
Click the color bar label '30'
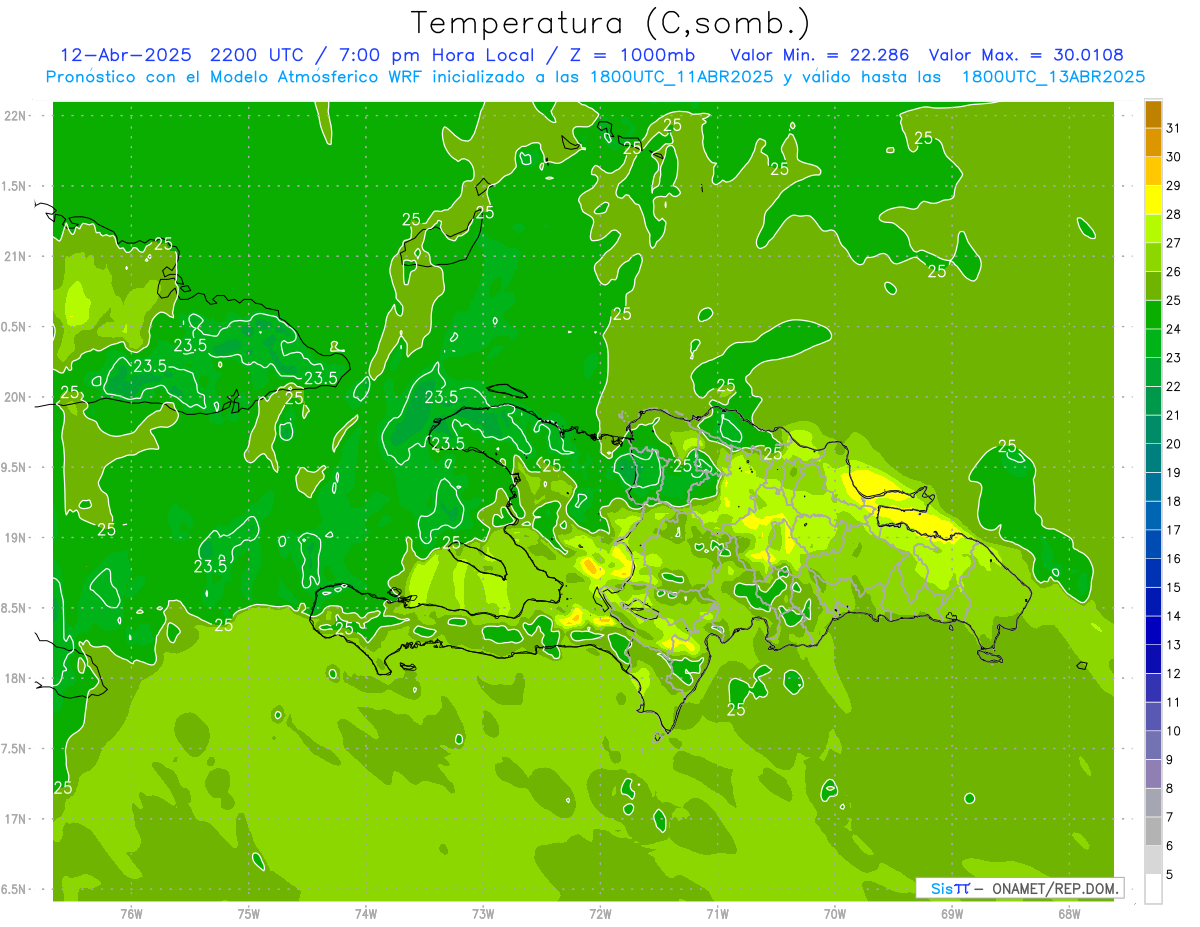pyautogui.click(x=1174, y=157)
